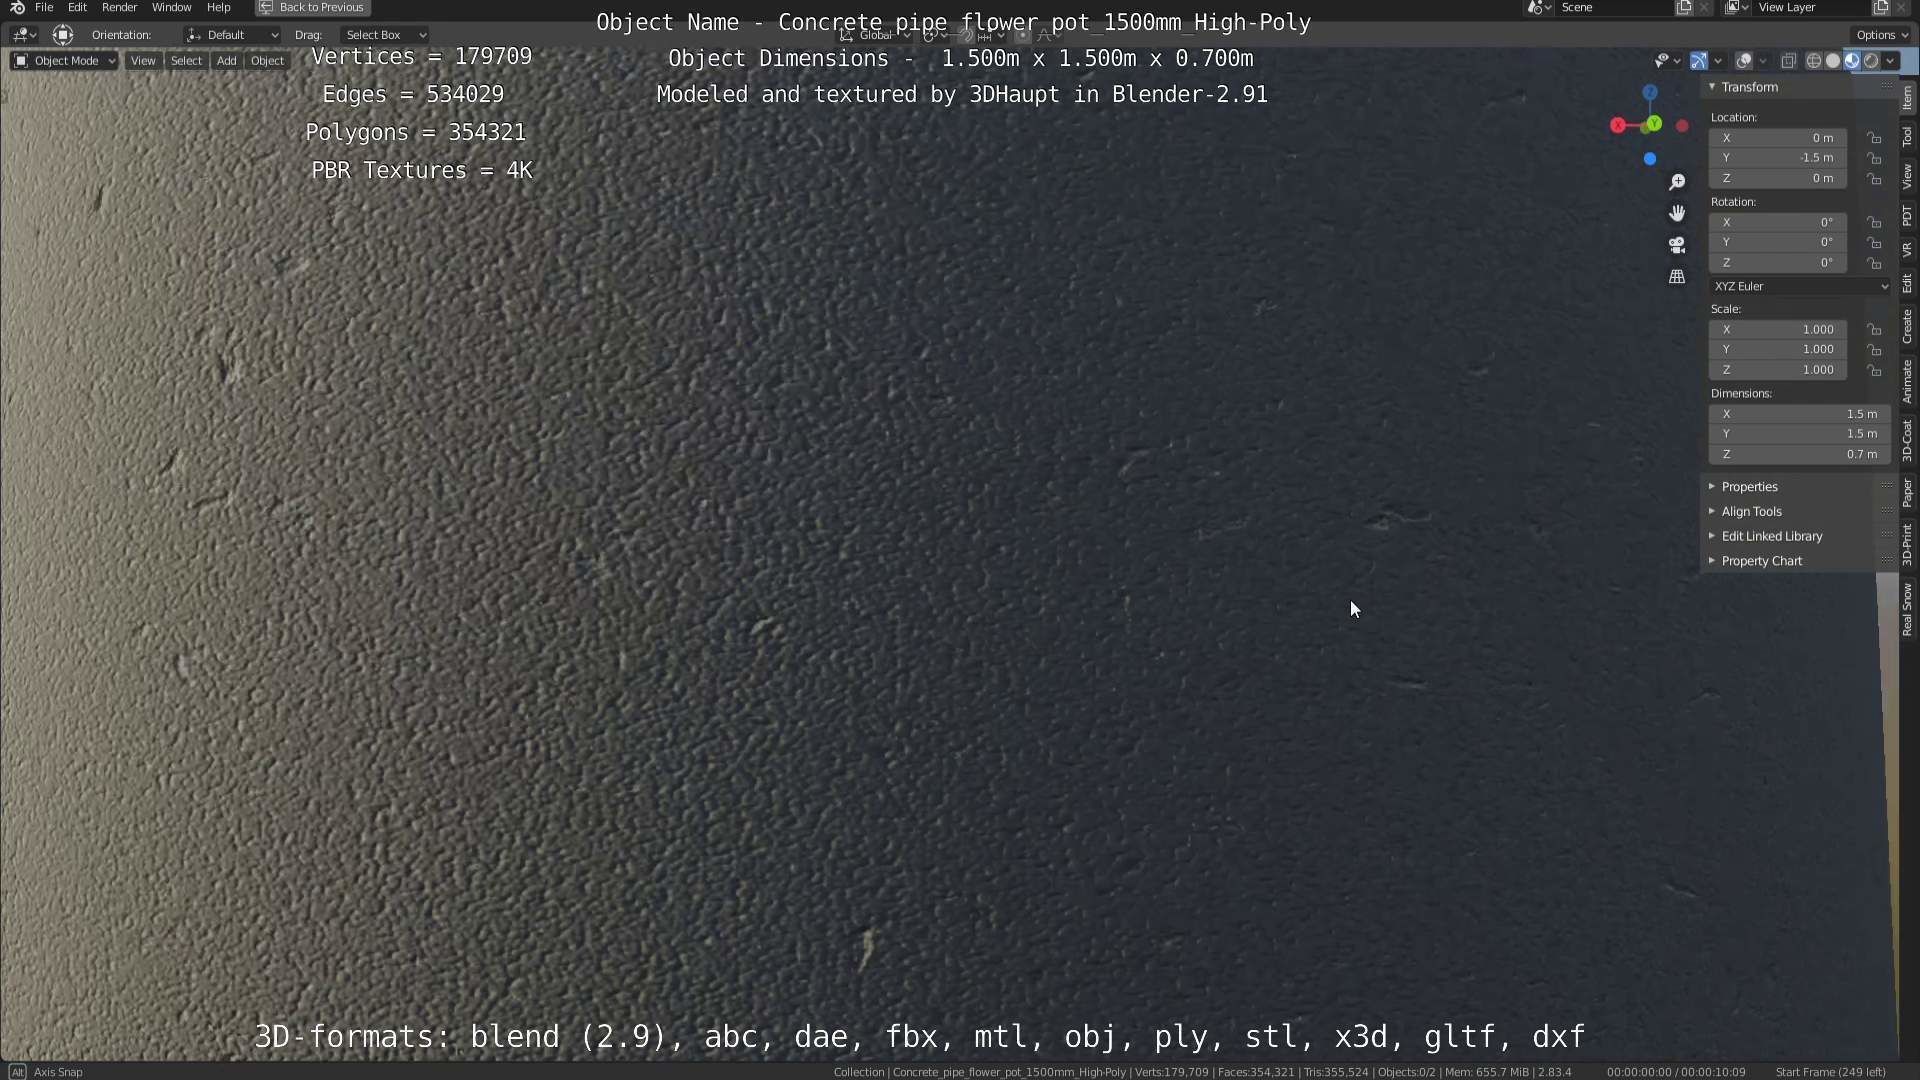Open the Object Mode dropdown
This screenshot has width=1920, height=1080.
coord(64,61)
